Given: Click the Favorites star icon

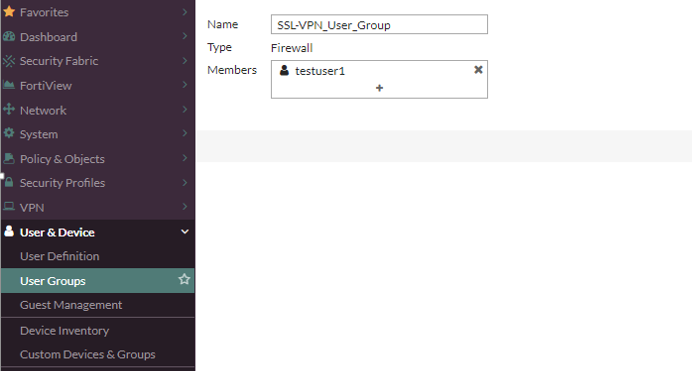Looking at the screenshot, I should pos(9,12).
